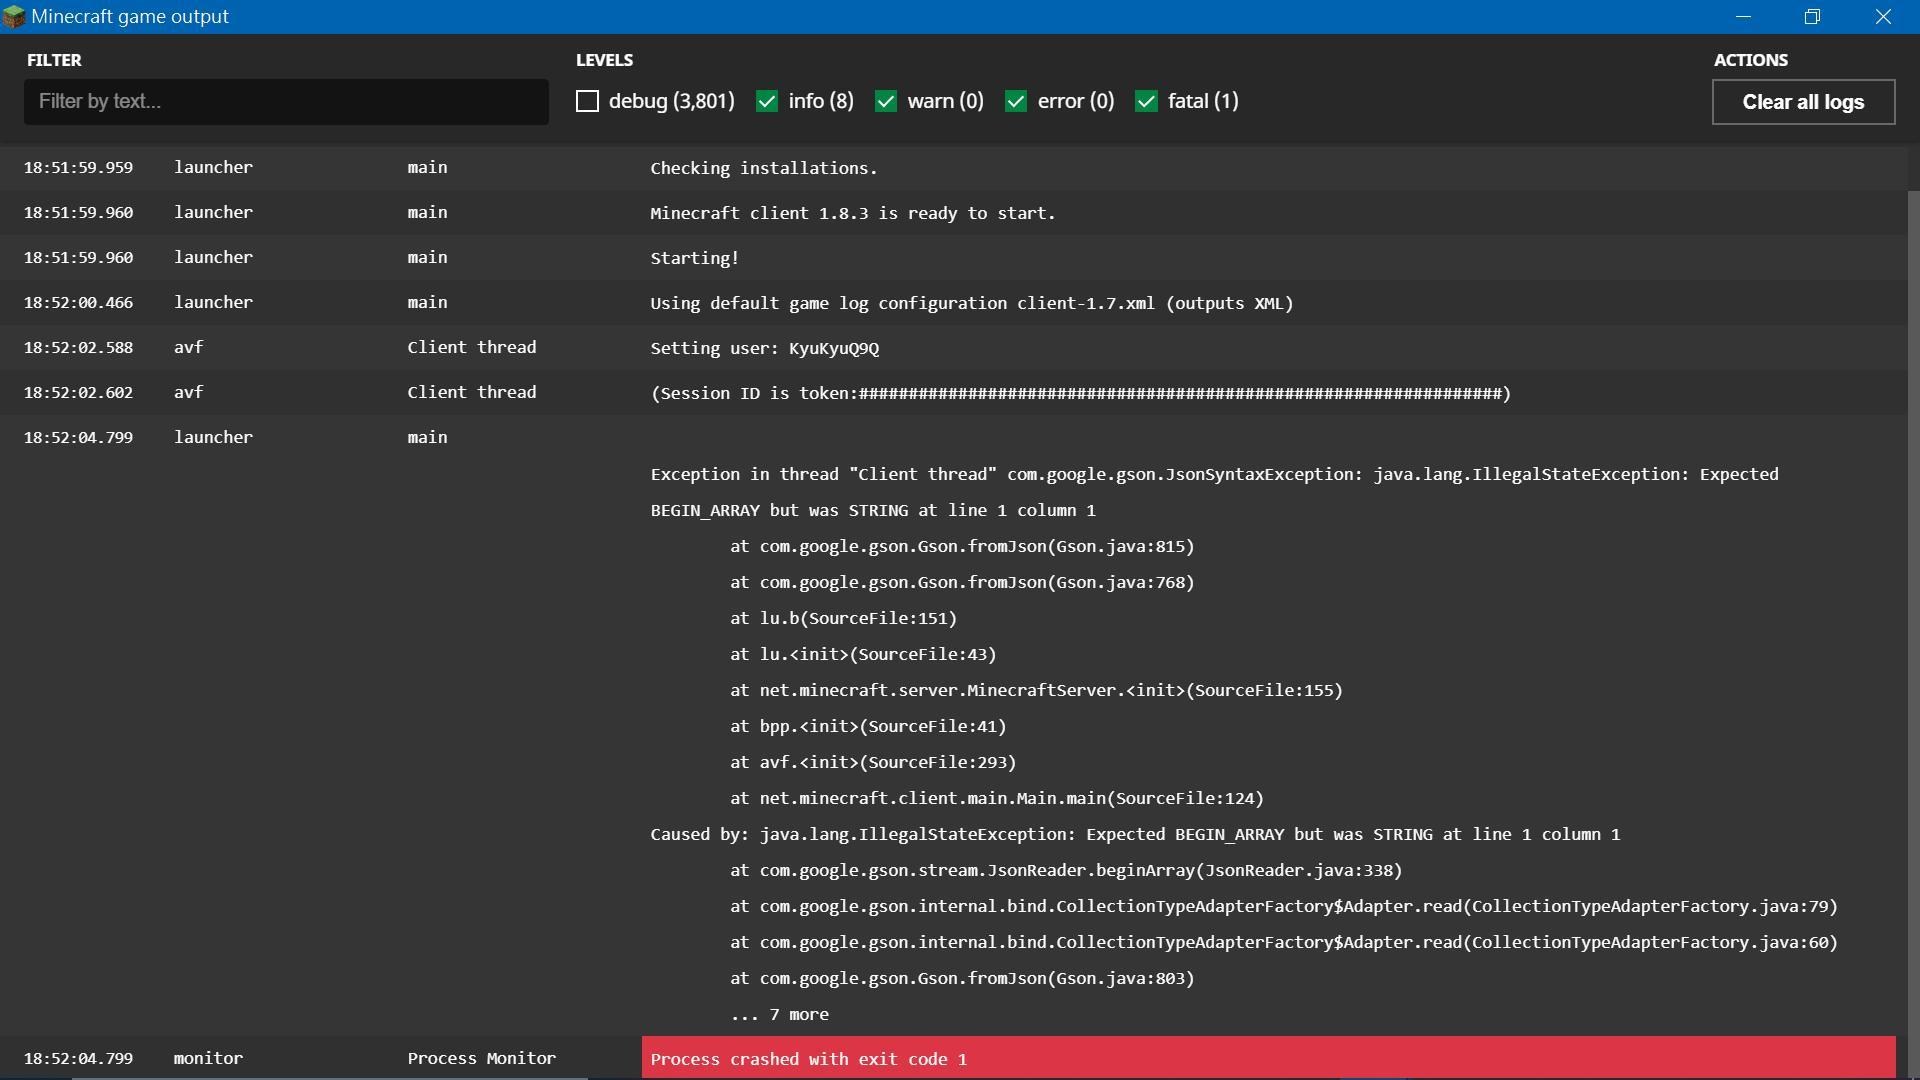Click the ACTIONS heading label

tap(1751, 60)
